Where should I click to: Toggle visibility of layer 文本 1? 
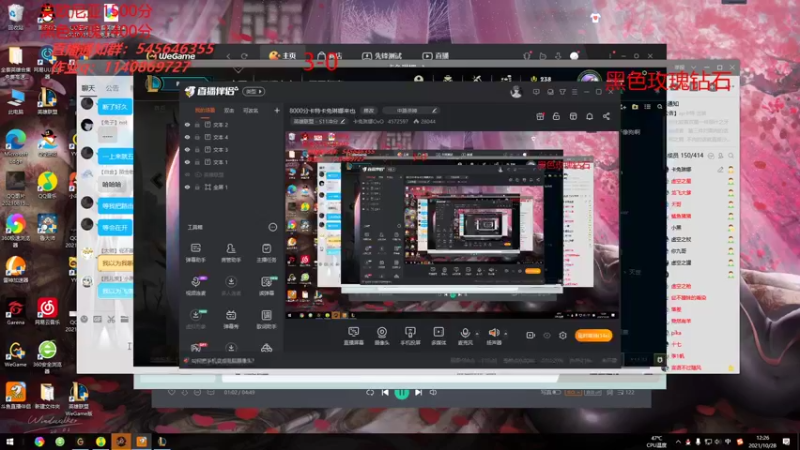(x=187, y=162)
